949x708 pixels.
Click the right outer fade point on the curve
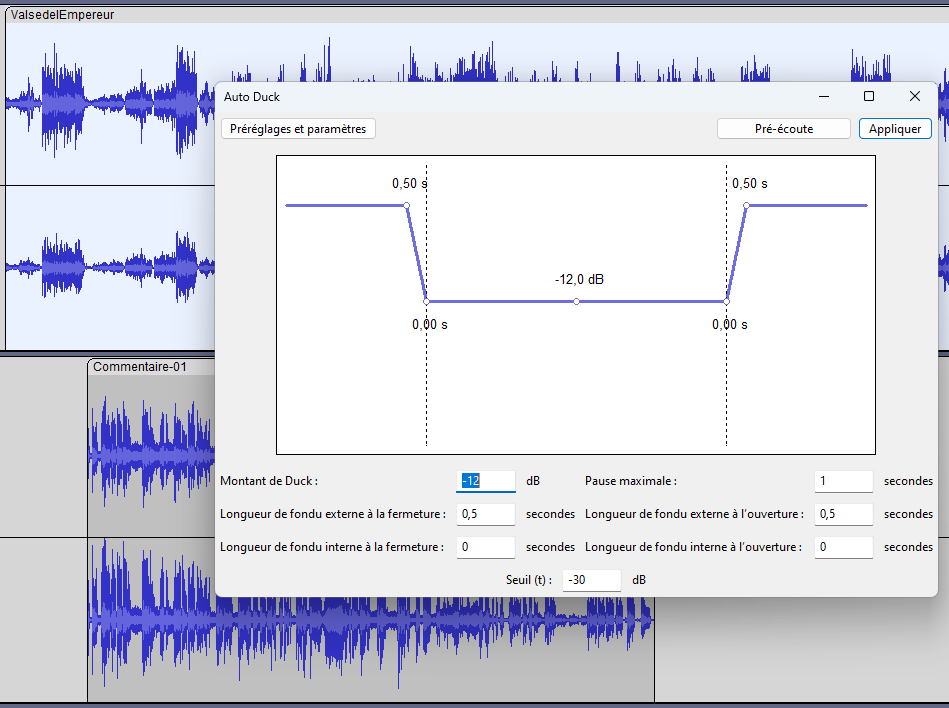[746, 205]
